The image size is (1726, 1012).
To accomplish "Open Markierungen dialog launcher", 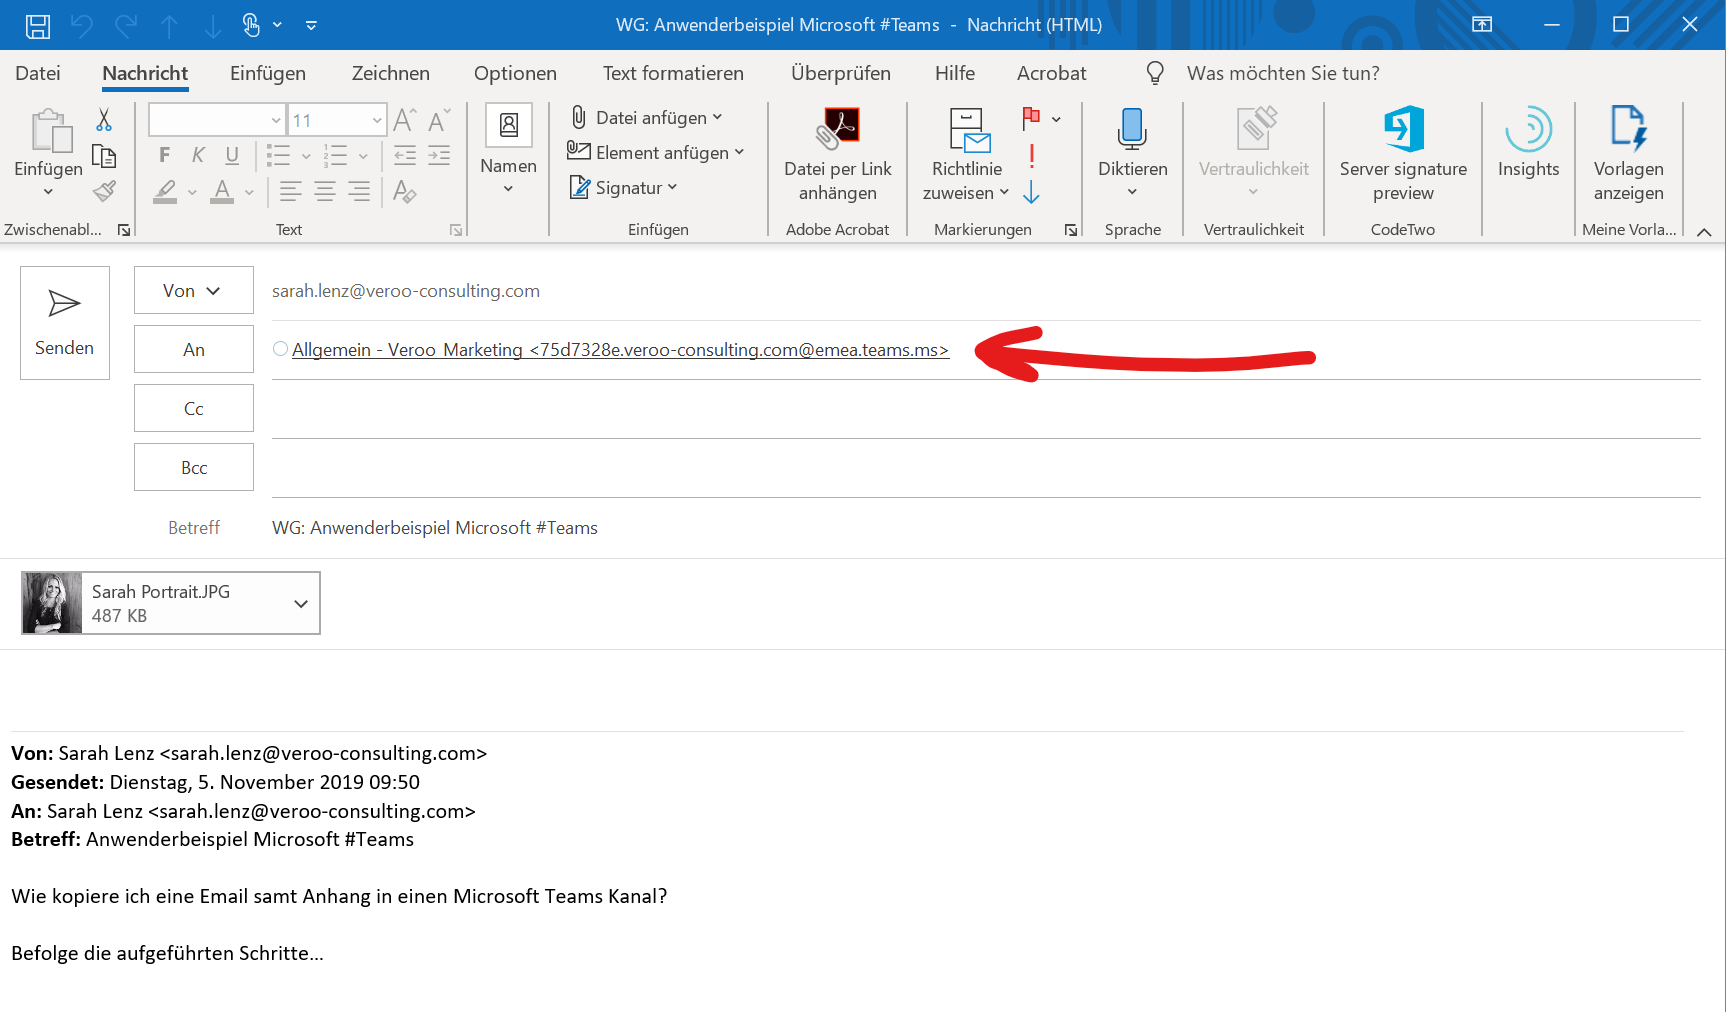I will (1071, 230).
